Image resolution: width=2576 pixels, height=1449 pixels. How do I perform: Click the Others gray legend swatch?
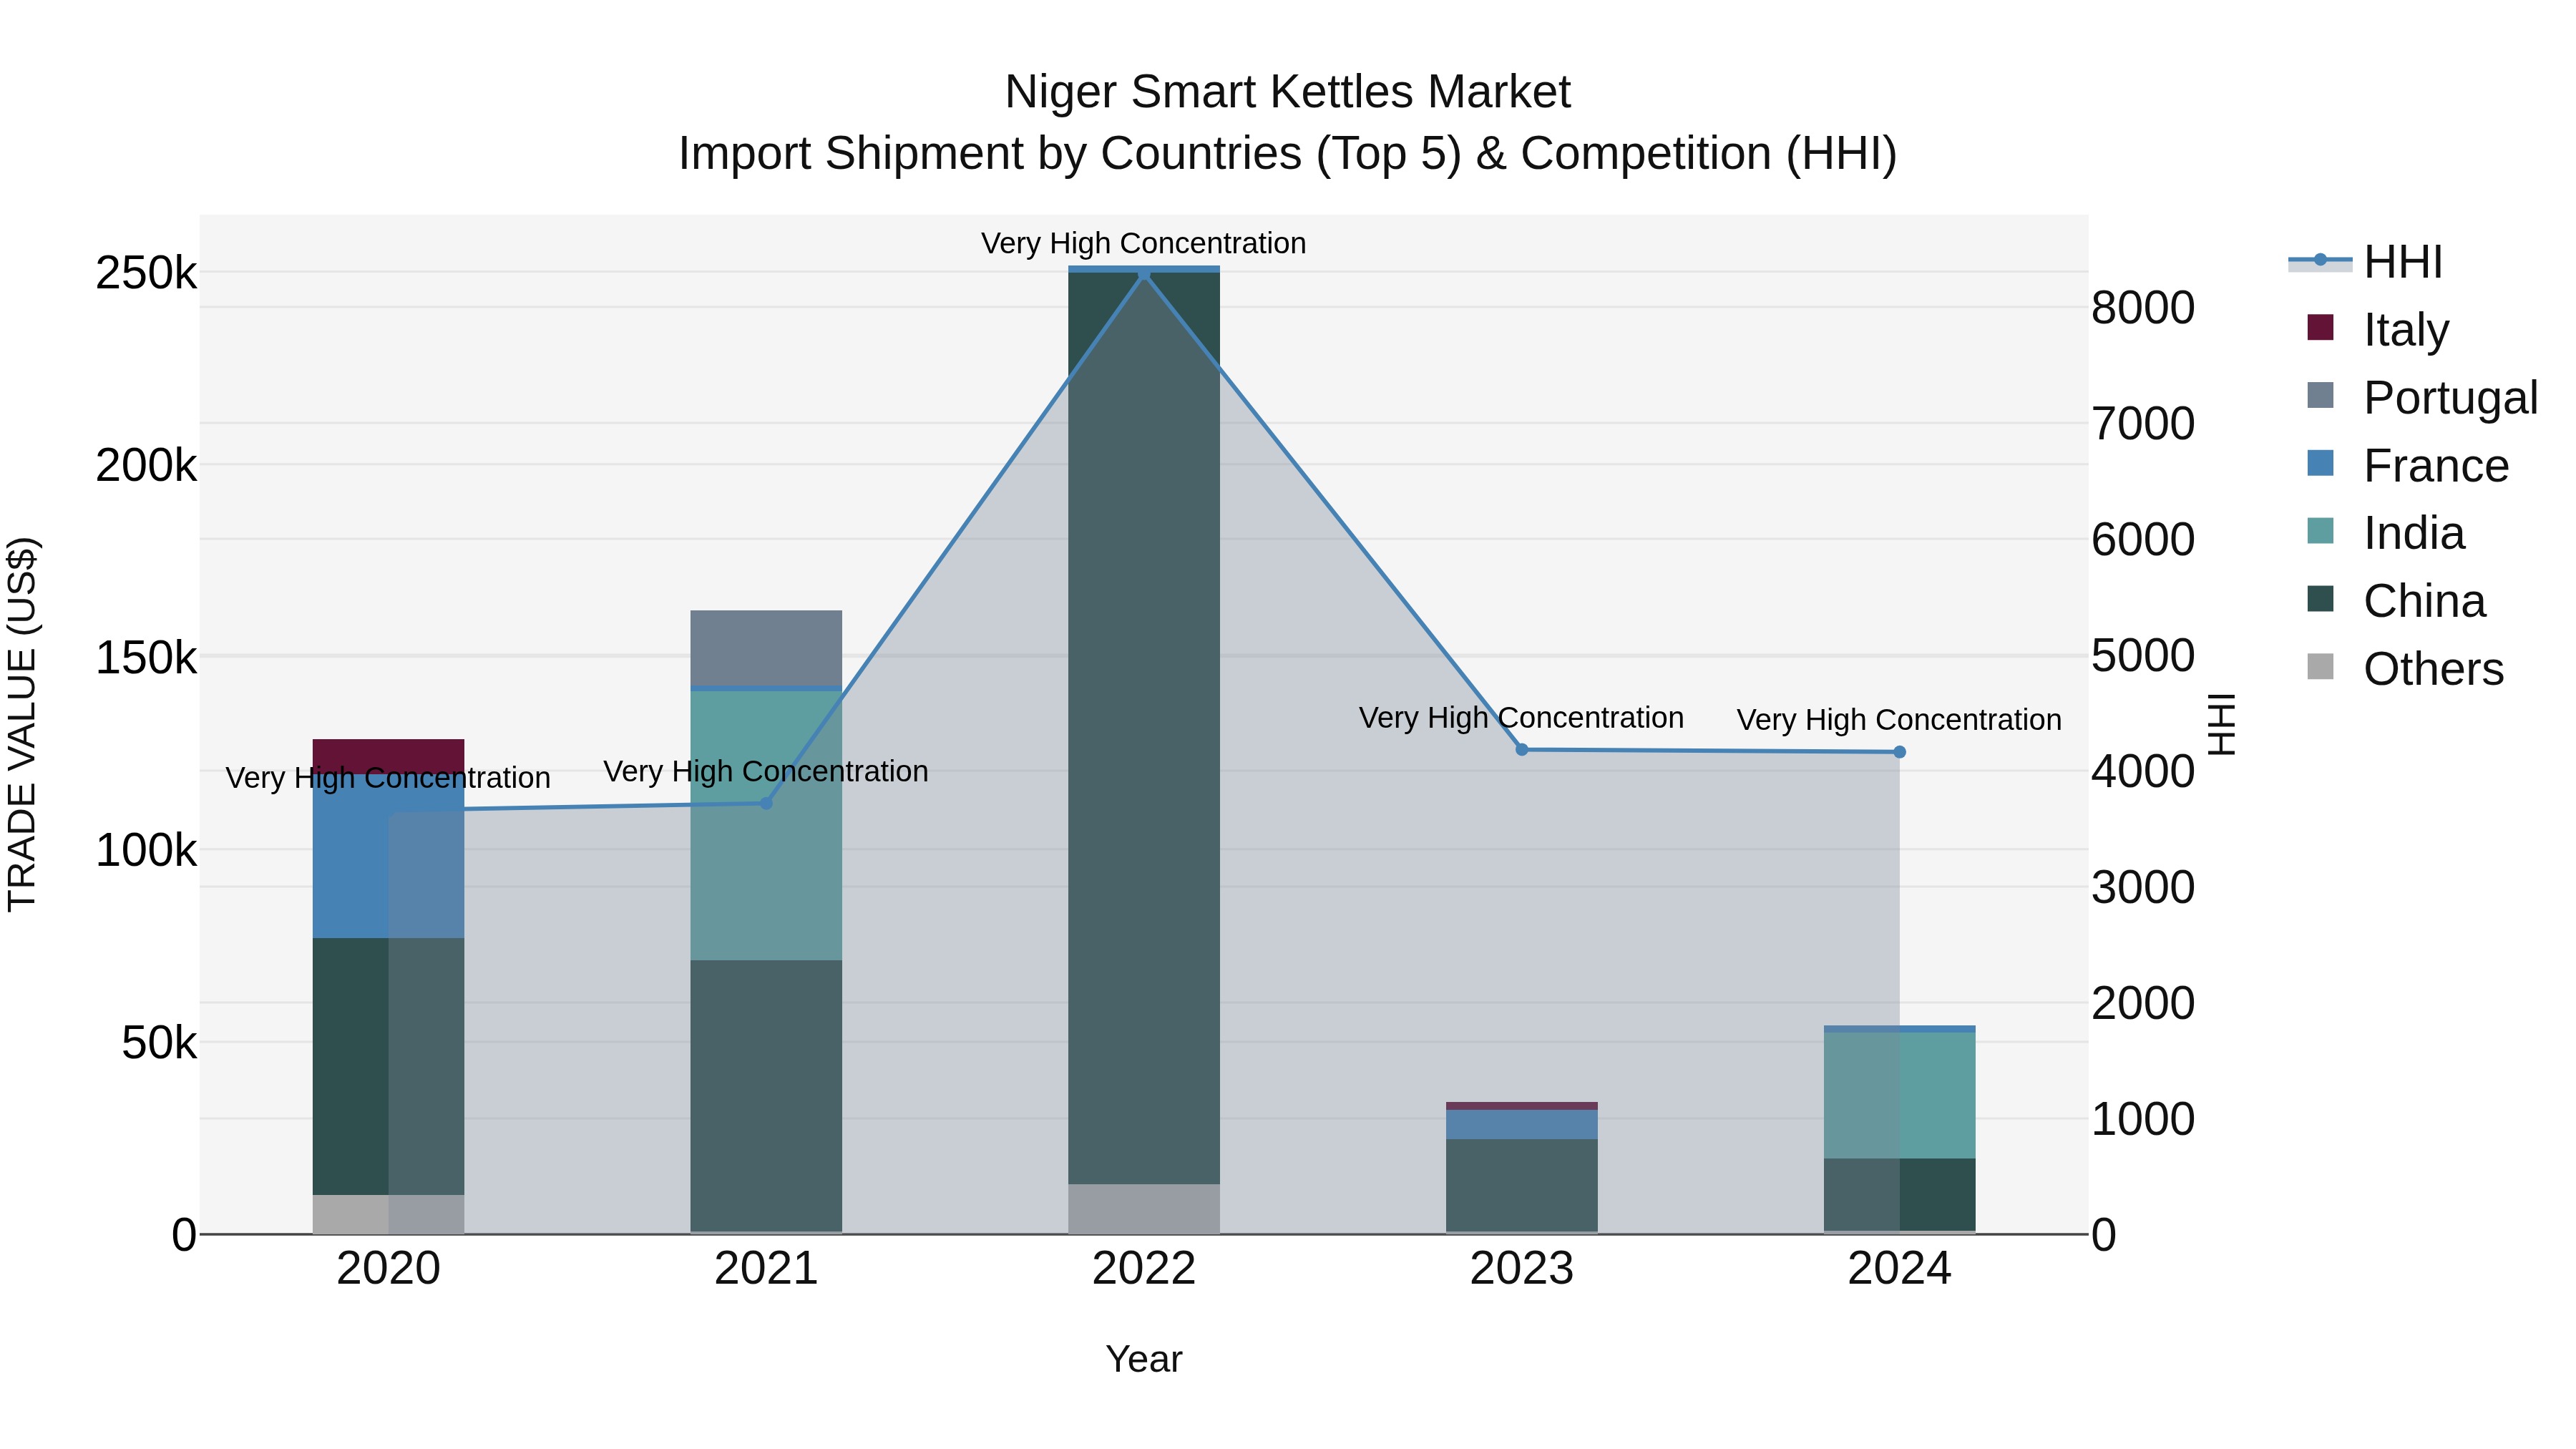click(2320, 667)
